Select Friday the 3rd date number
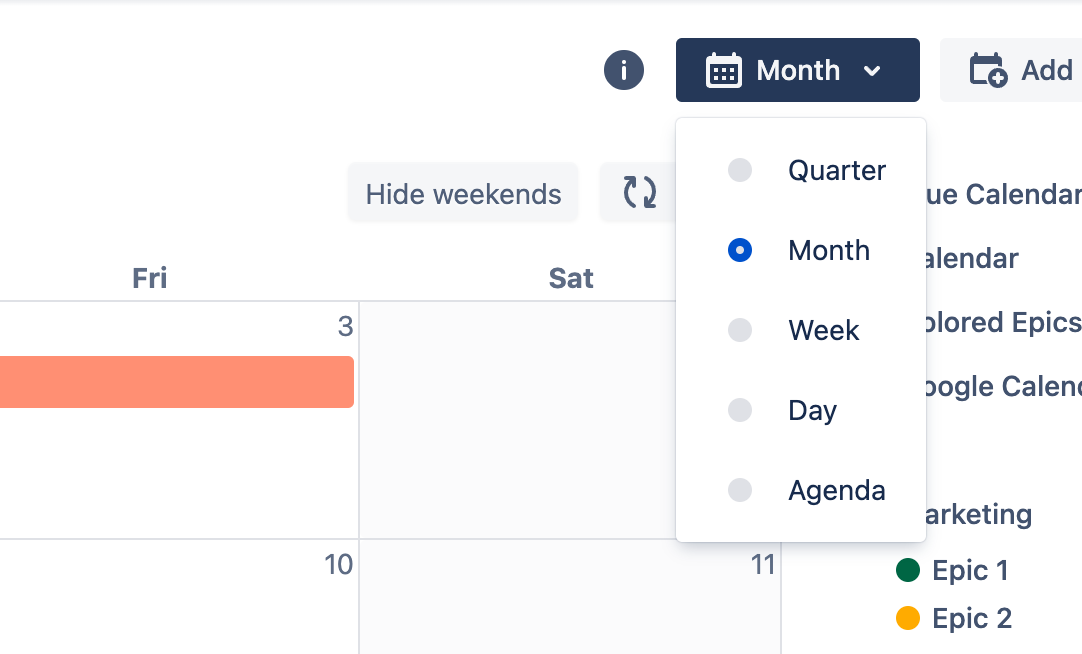The width and height of the screenshot is (1082, 654). (x=345, y=327)
